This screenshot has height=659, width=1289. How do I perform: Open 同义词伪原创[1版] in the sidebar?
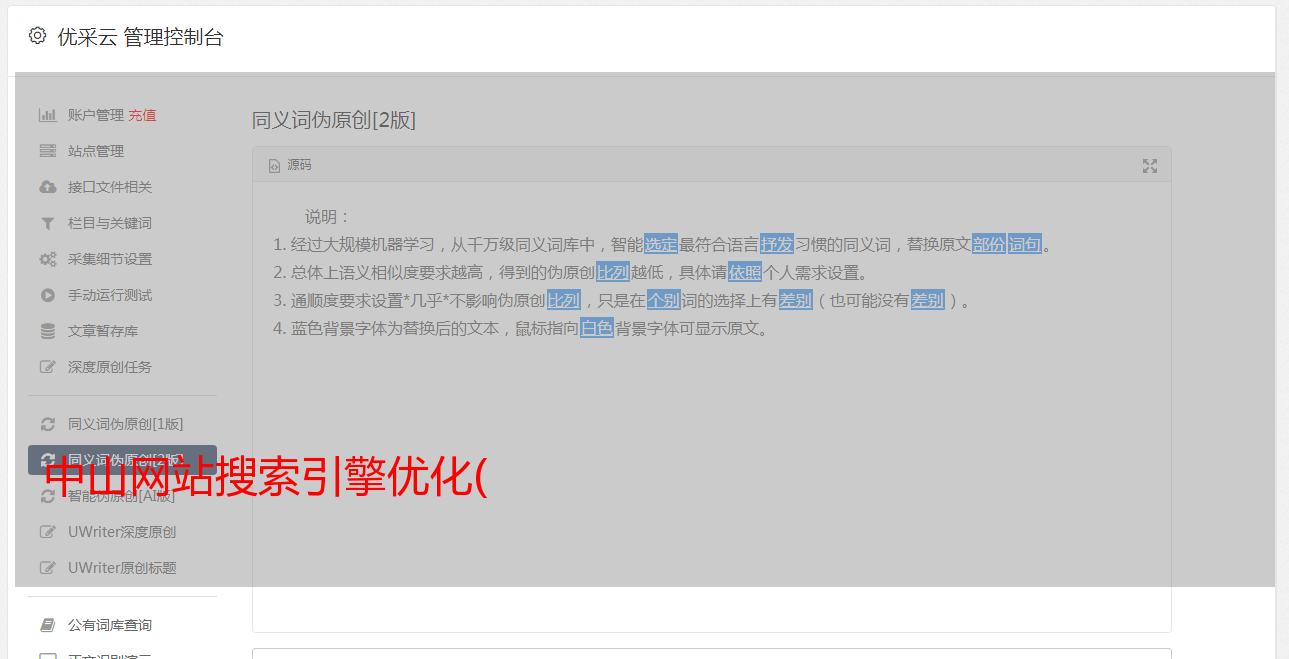coord(126,424)
